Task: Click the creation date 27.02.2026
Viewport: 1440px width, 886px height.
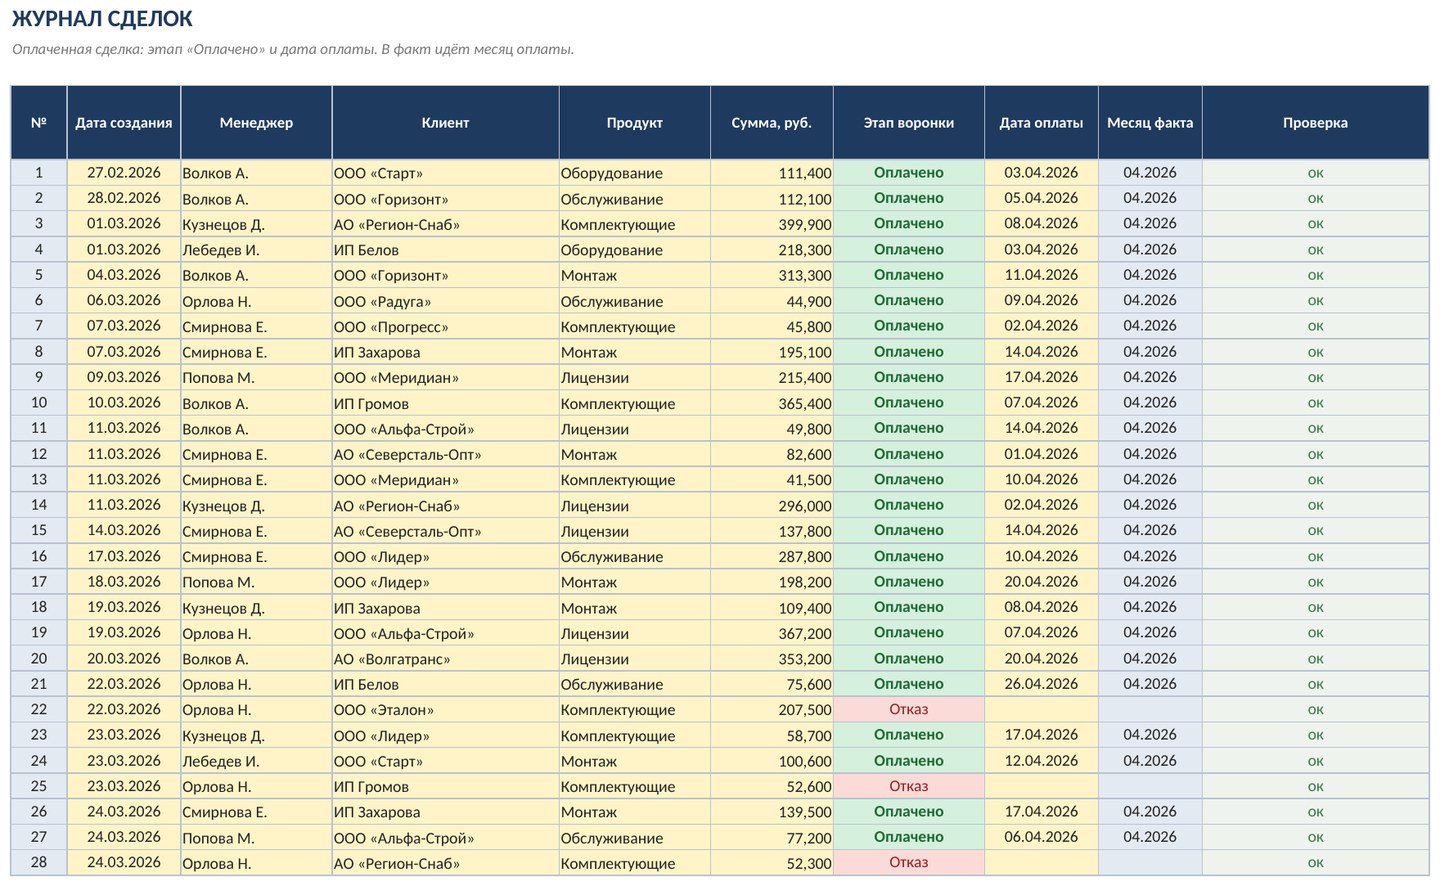Action: pos(124,173)
